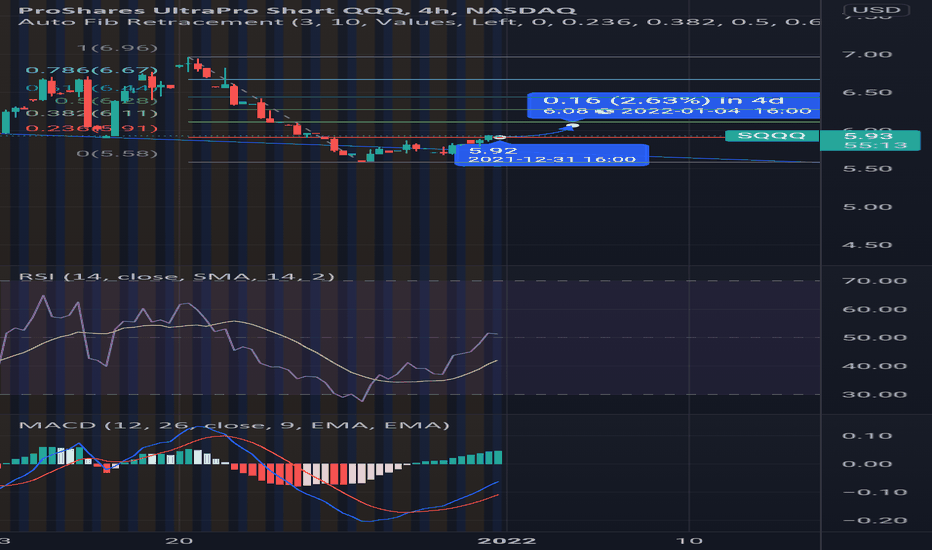This screenshot has width=932, height=550.
Task: Click the RSI 30.00 axis label
Action: 874,395
